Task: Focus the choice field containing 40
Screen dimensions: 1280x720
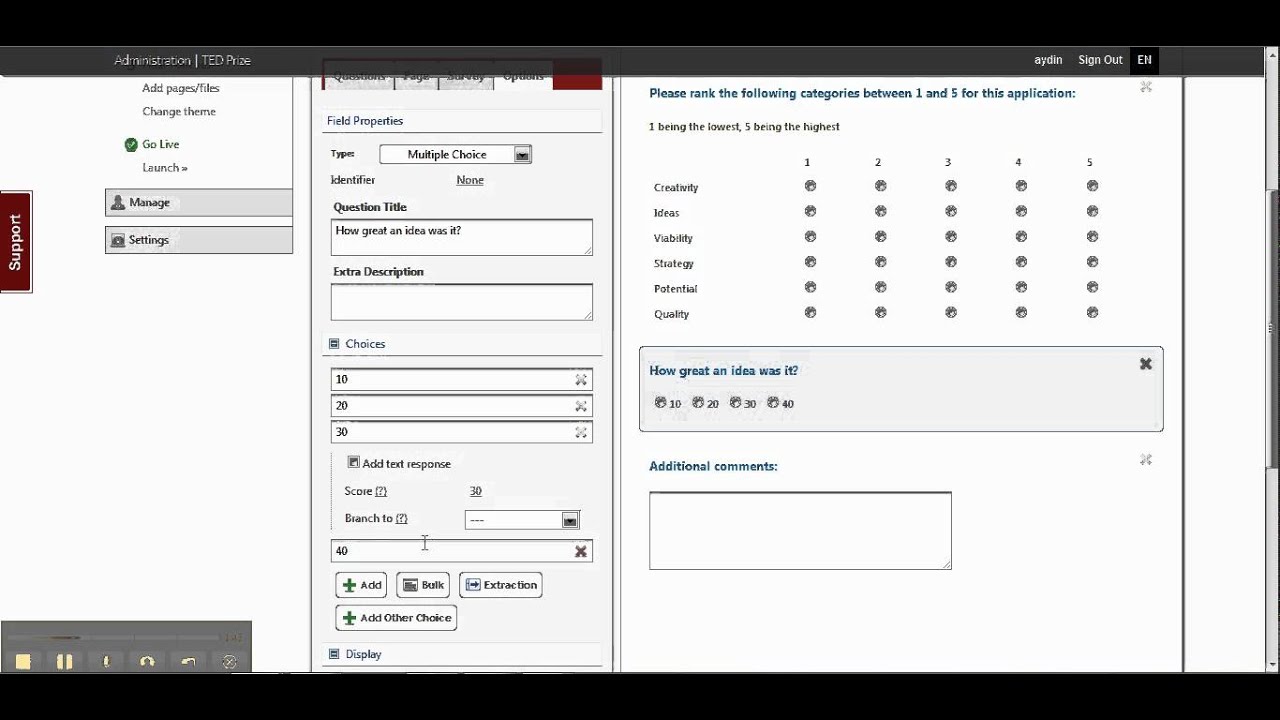Action: tap(461, 551)
